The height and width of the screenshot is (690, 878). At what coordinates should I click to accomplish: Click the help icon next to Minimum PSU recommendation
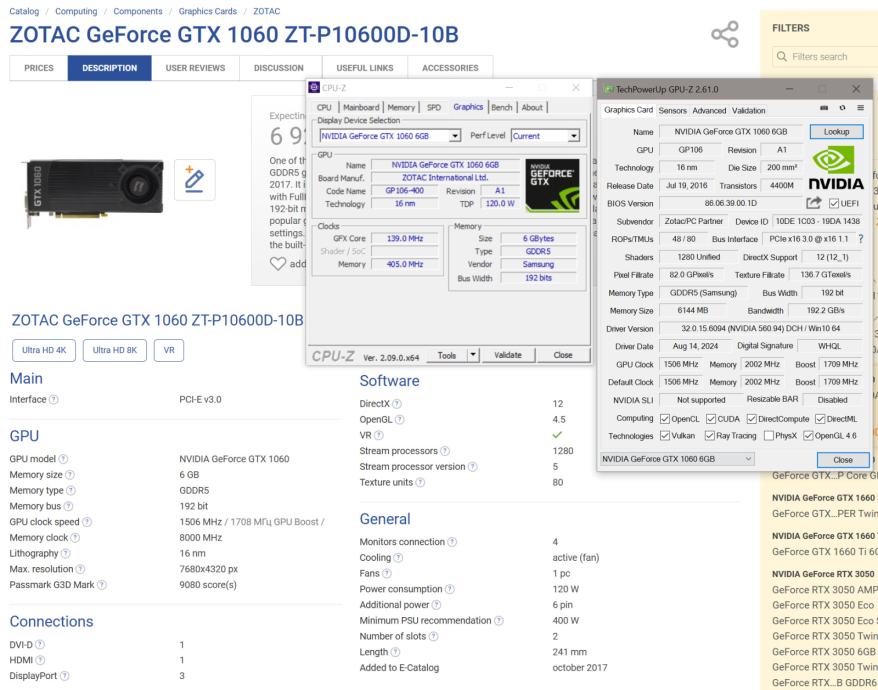(498, 620)
